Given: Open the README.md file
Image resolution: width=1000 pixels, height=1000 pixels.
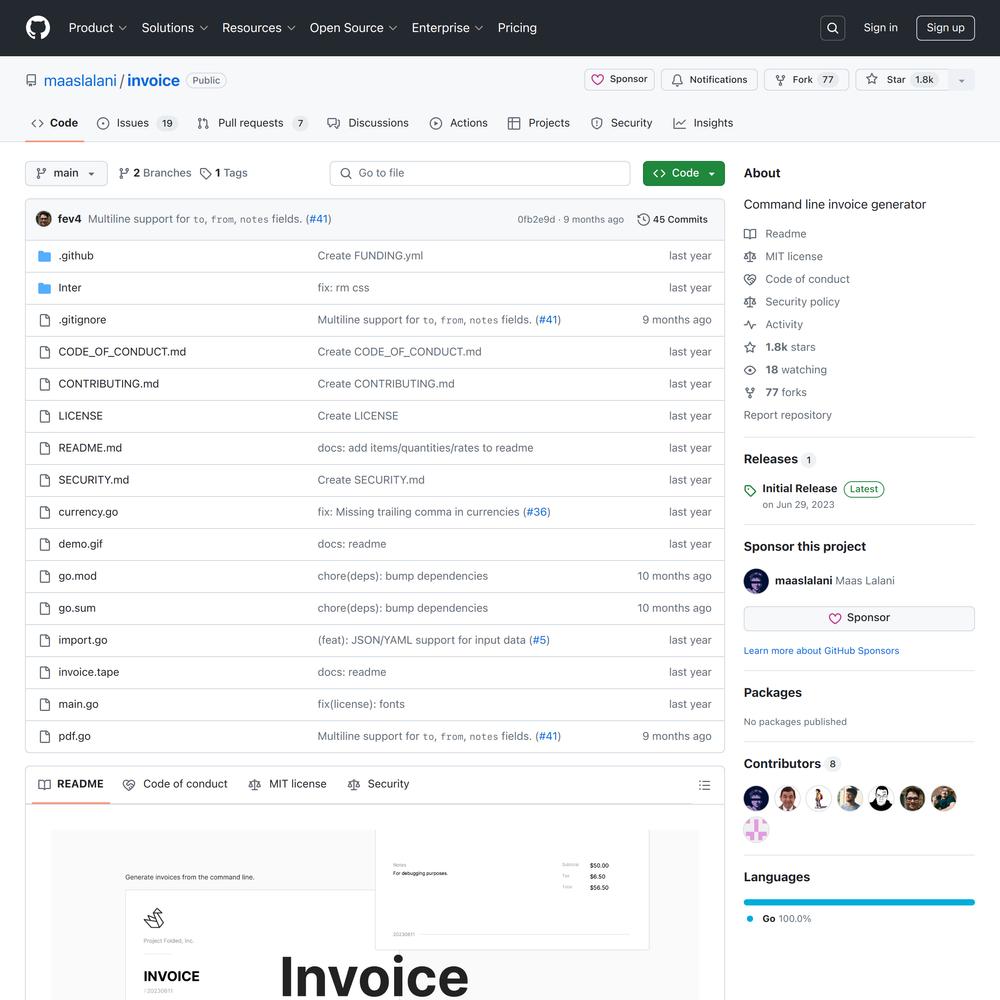Looking at the screenshot, I should tap(90, 448).
